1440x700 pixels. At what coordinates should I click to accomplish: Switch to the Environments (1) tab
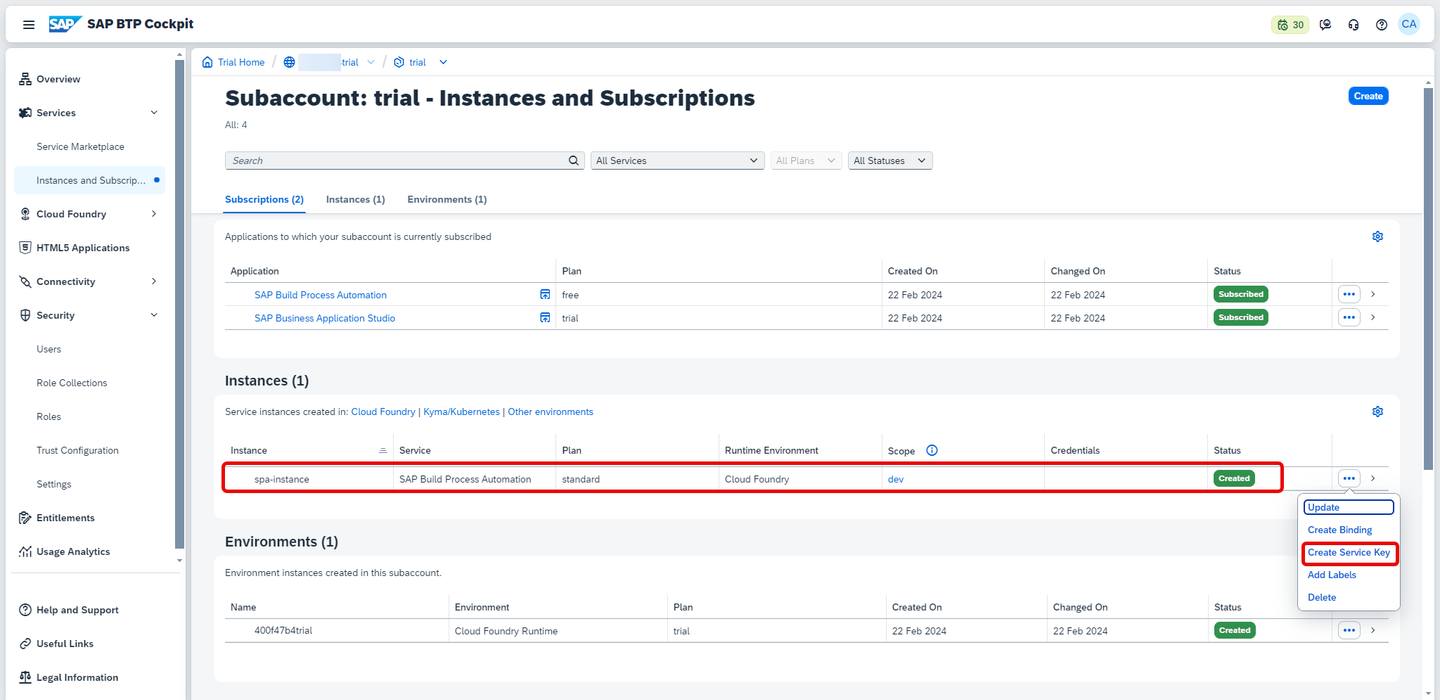(447, 200)
